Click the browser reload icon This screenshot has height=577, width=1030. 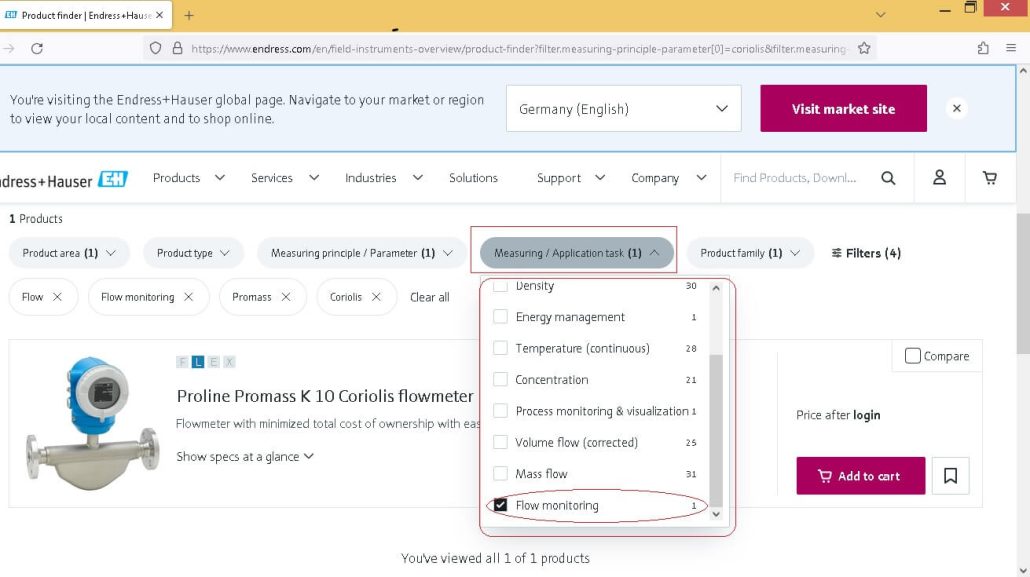[37, 48]
